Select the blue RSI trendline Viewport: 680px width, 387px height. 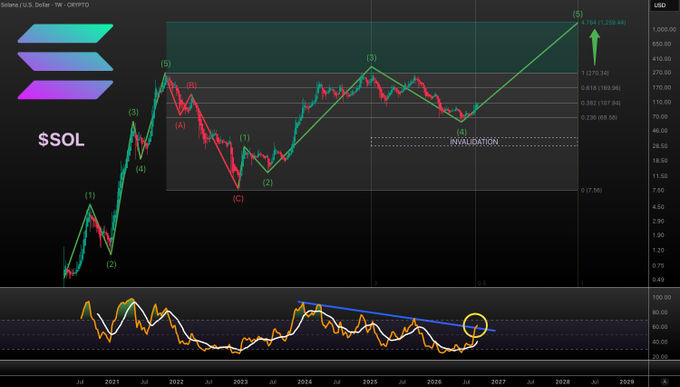[396, 316]
